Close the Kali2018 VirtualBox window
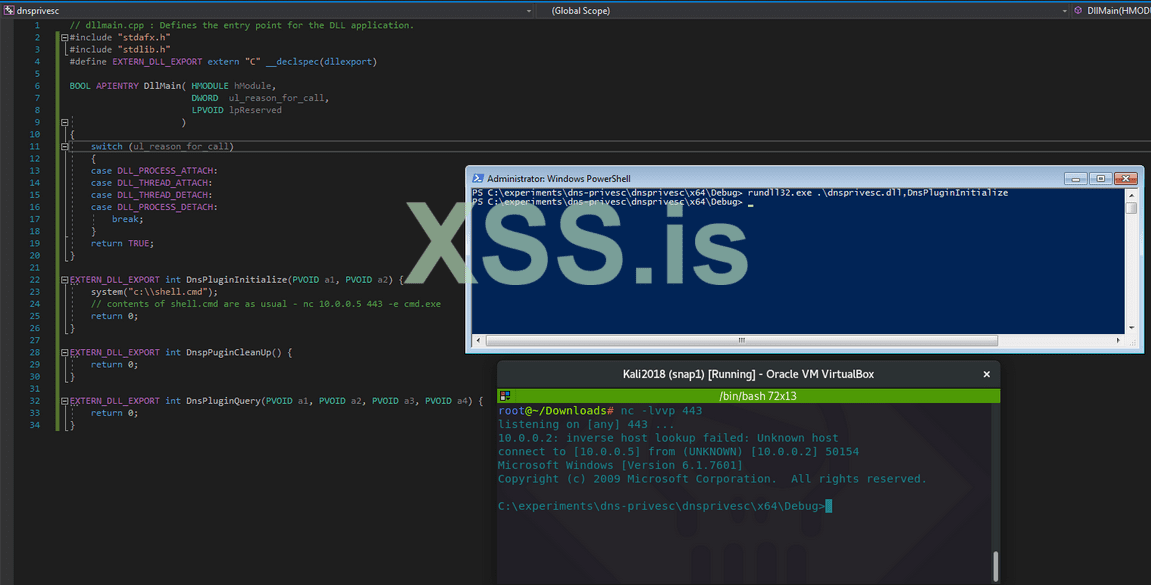Image resolution: width=1151 pixels, height=585 pixels. tap(987, 374)
